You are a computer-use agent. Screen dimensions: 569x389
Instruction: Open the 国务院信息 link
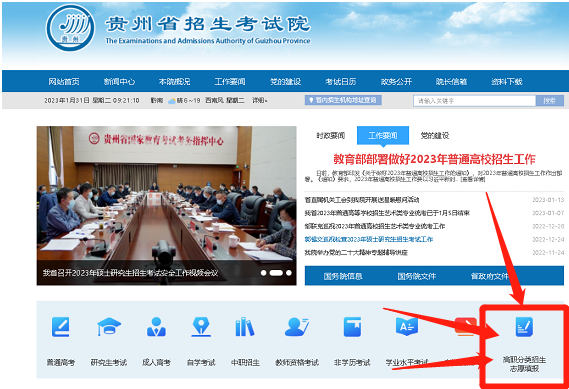pos(343,277)
